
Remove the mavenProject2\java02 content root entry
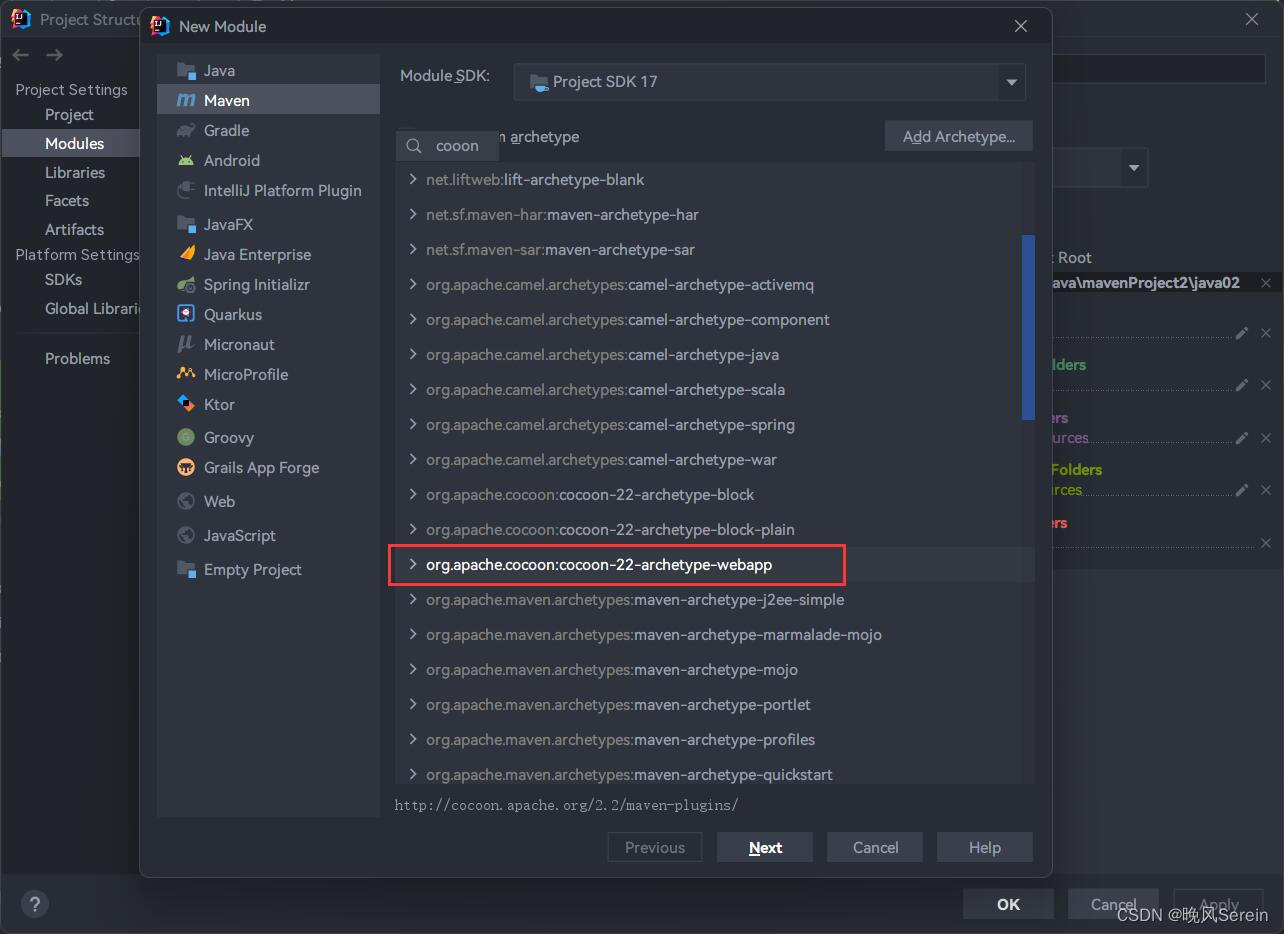point(1266,283)
